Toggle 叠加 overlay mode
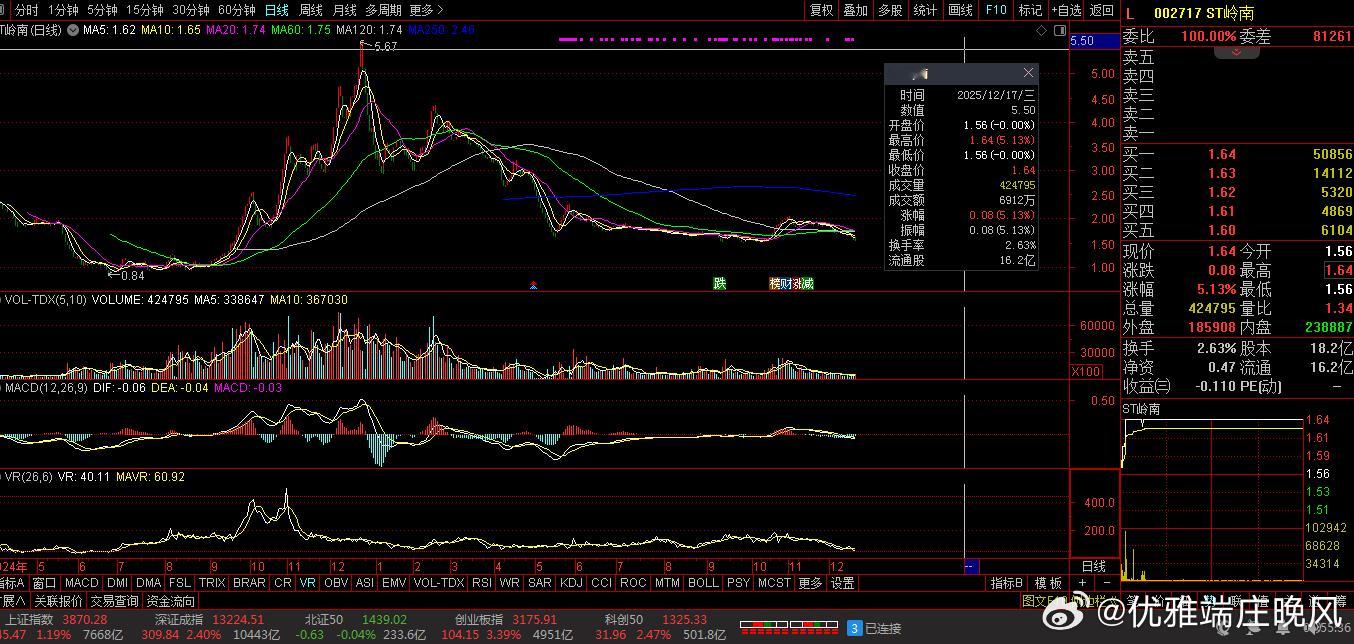Image resolution: width=1354 pixels, height=644 pixels. point(855,10)
